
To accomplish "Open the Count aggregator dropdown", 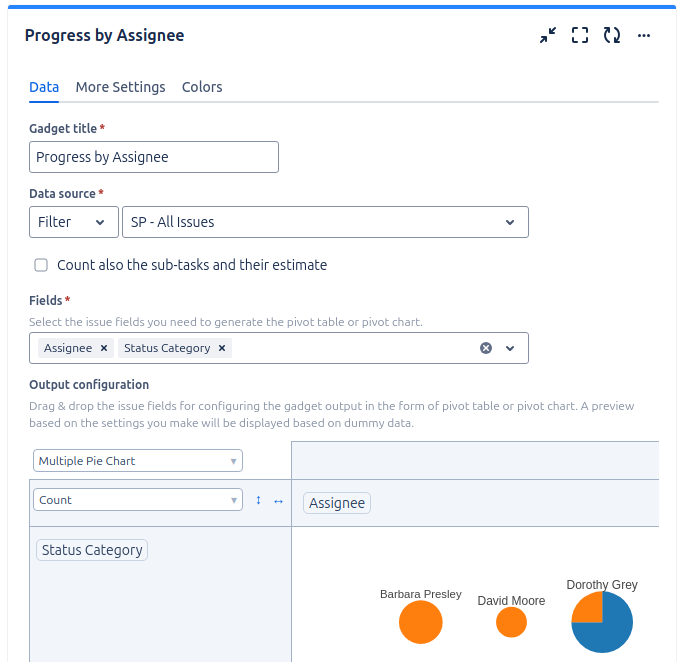I will [x=138, y=500].
